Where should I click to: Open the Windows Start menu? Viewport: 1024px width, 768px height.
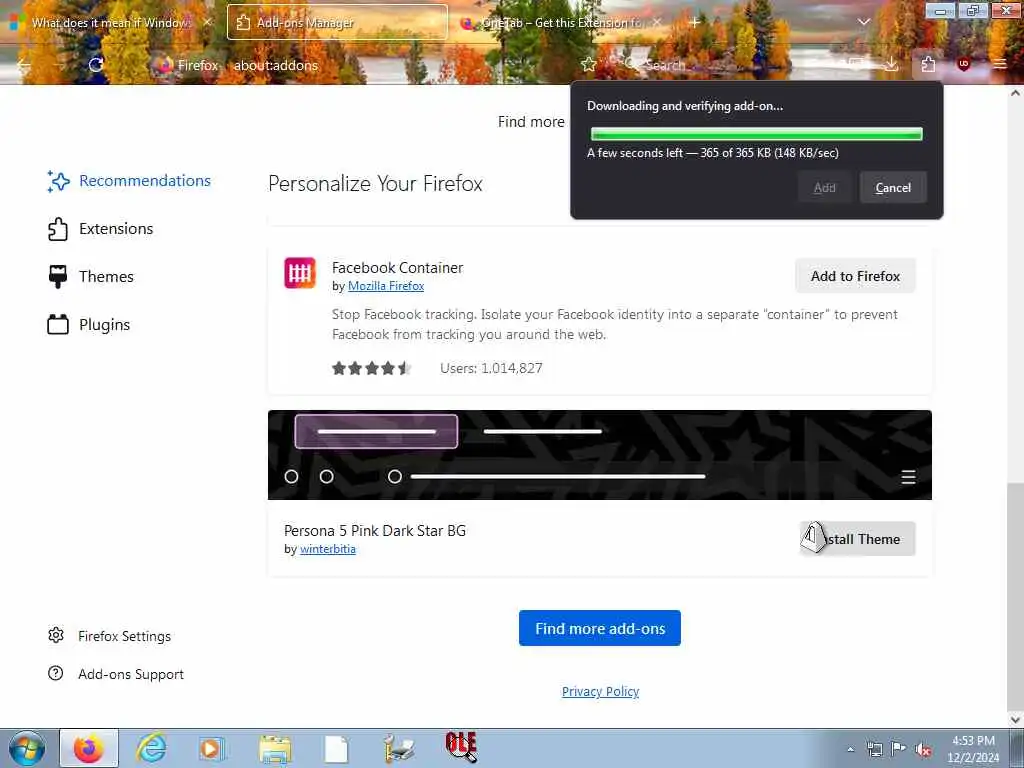(x=27, y=748)
